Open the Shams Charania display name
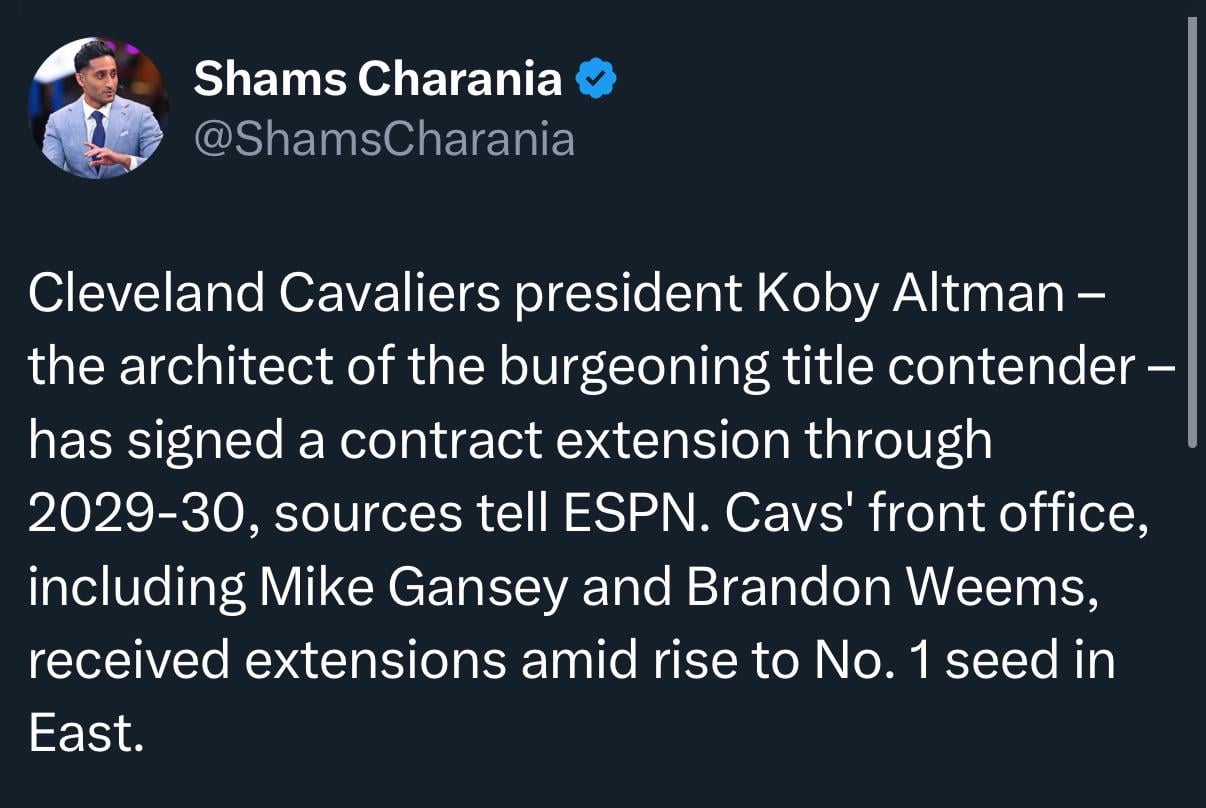Screen dimensions: 1206x808 (377, 78)
